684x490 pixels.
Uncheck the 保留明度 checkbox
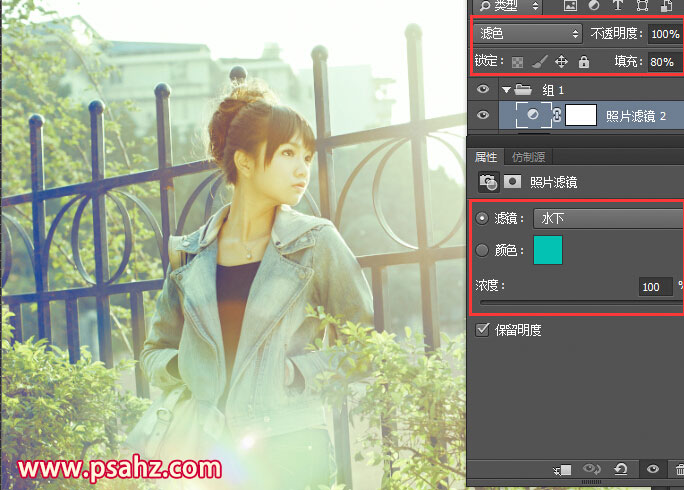(x=483, y=329)
